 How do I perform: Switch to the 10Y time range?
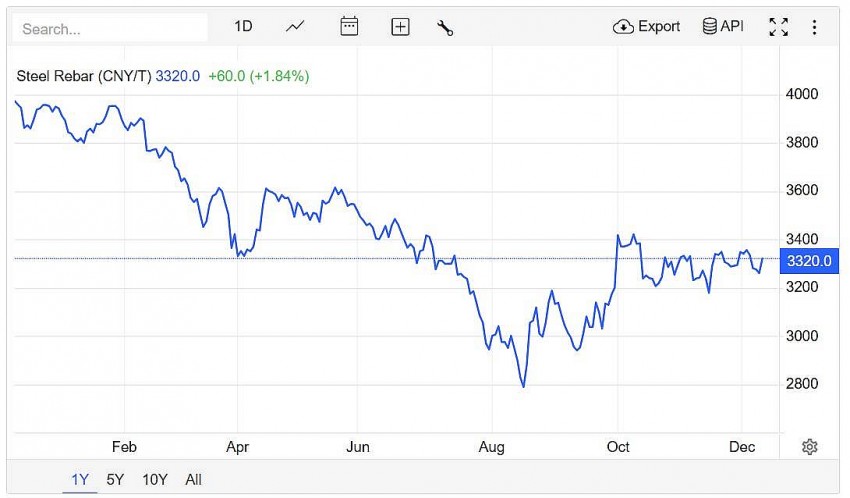[x=155, y=480]
